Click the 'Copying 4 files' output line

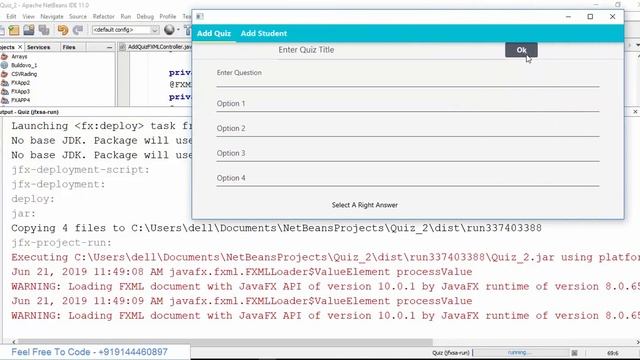(276, 228)
